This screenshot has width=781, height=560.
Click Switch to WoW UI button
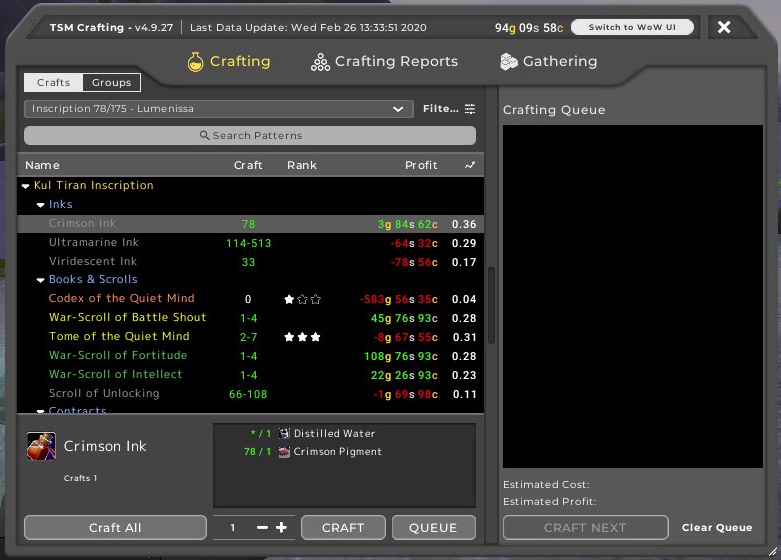pos(632,27)
